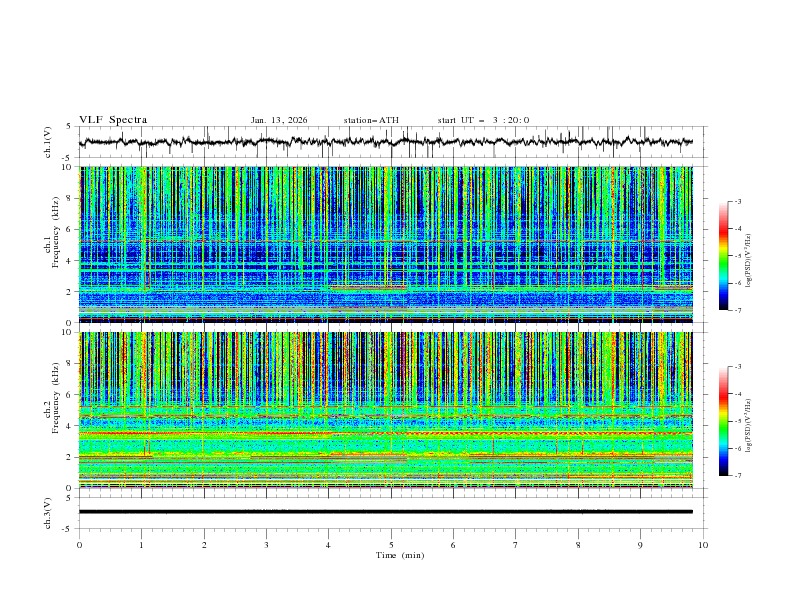Click the upper ch.1 color scale bar
The width and height of the screenshot is (792, 612).
pyautogui.click(x=723, y=255)
